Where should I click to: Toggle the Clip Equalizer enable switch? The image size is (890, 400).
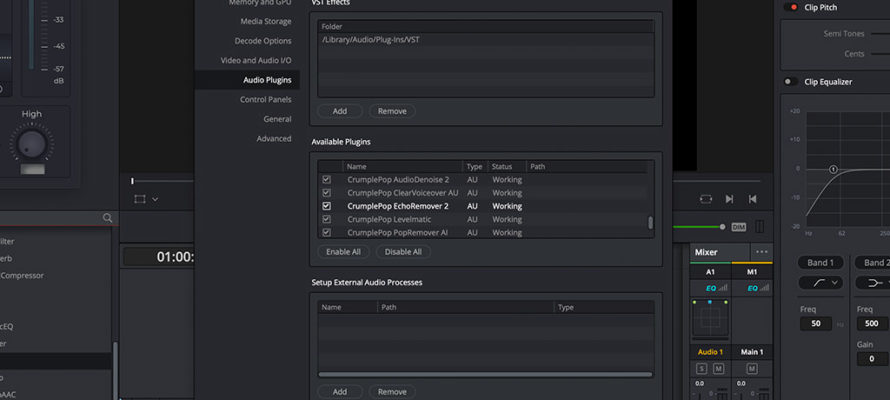click(791, 82)
